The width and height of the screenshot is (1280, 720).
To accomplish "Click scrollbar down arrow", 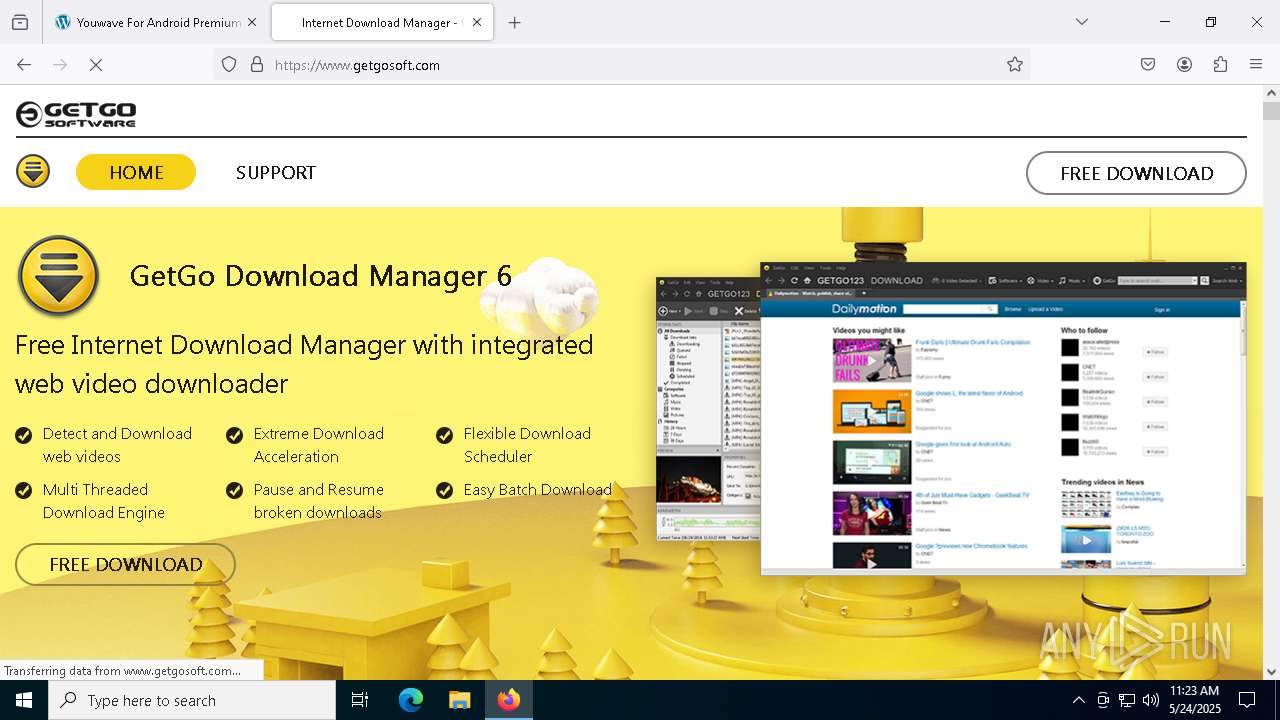I will (x=1271, y=672).
